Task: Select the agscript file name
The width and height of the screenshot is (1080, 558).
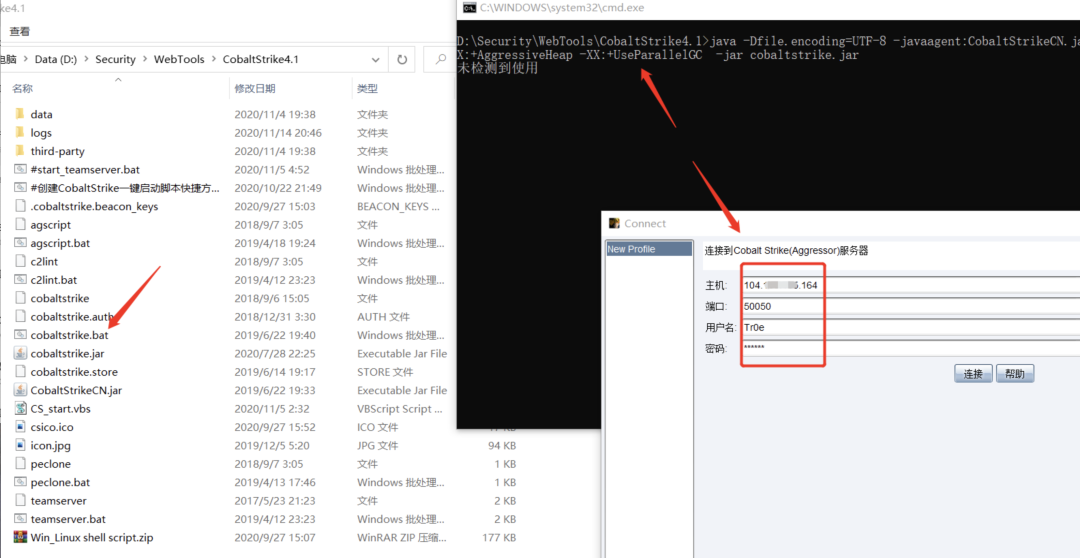Action: pyautogui.click(x=50, y=225)
